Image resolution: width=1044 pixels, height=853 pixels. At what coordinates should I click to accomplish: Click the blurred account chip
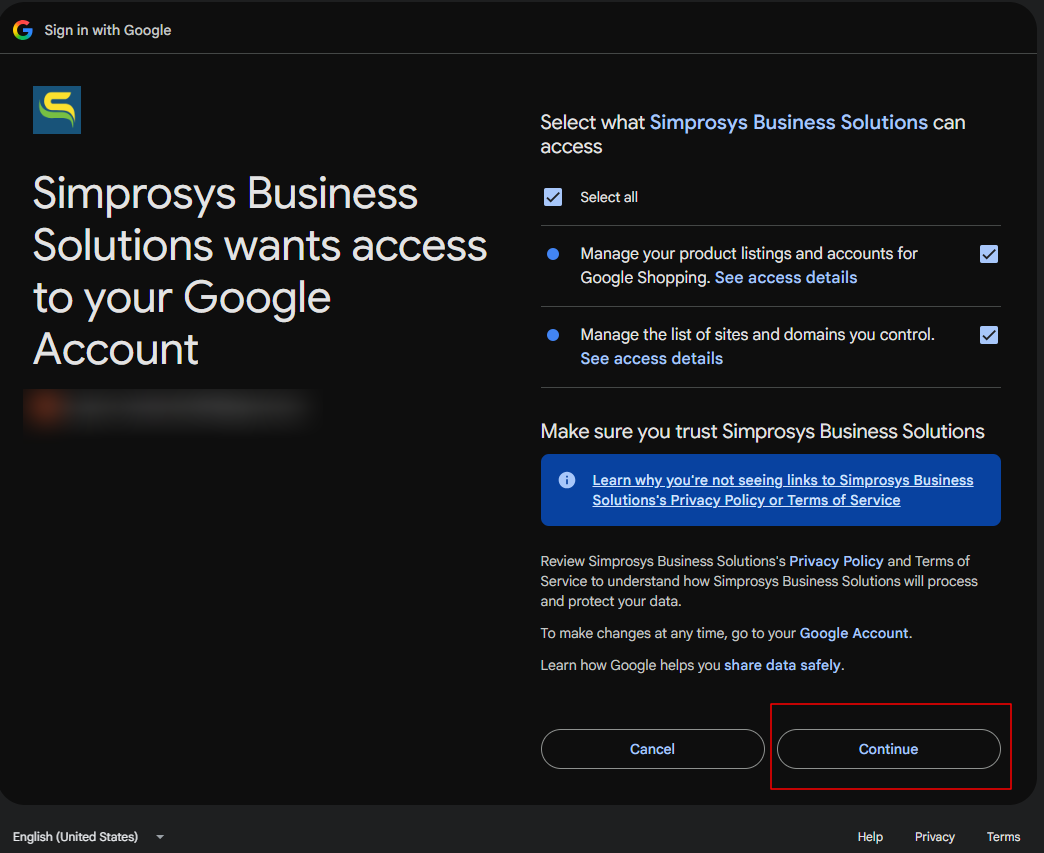coord(170,408)
